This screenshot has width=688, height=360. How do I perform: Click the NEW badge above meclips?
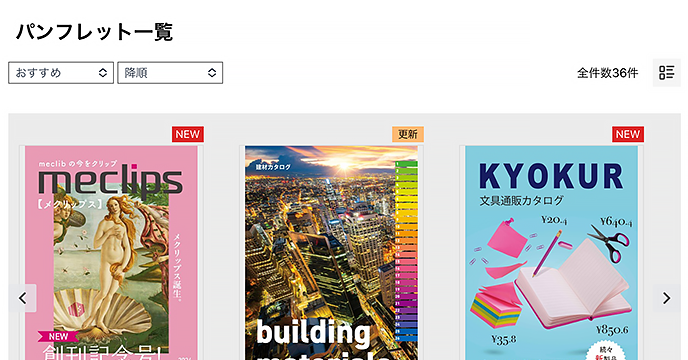click(x=188, y=134)
